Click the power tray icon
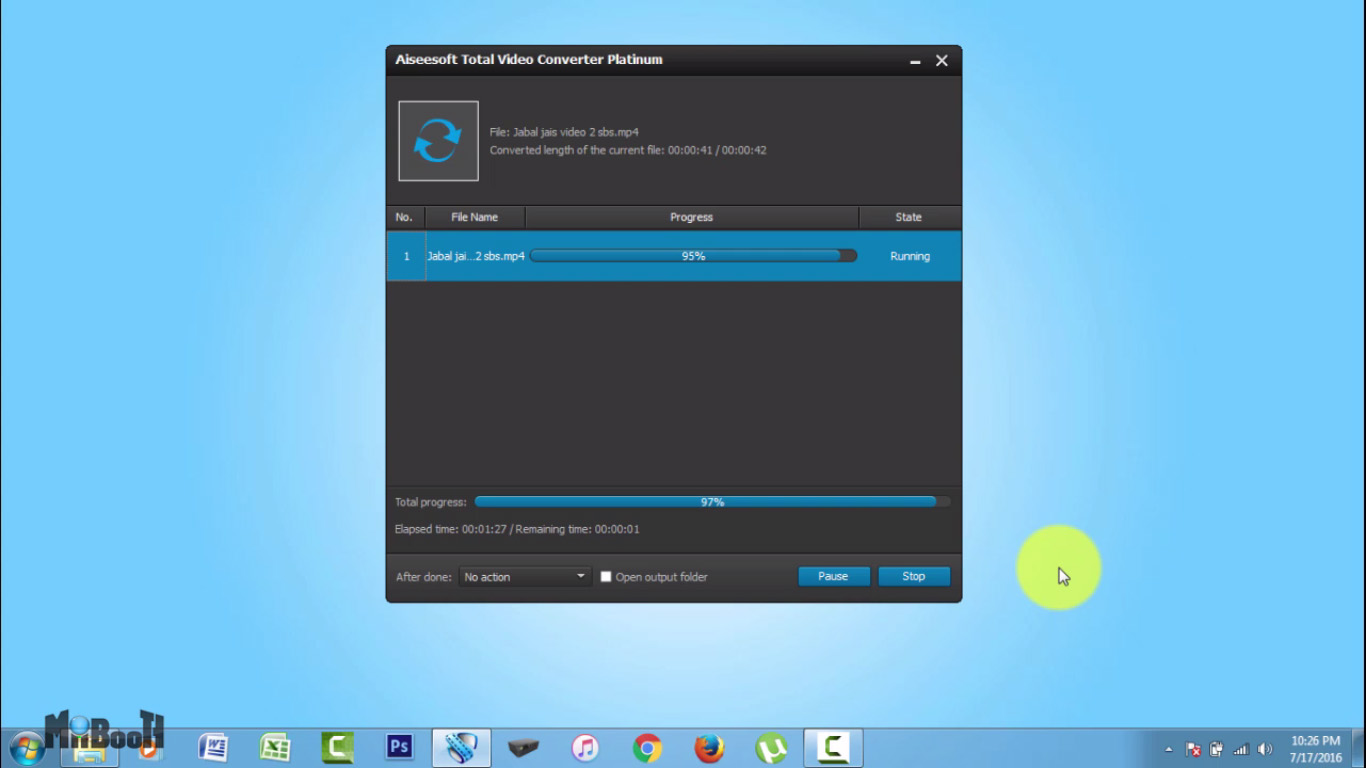 (x=1217, y=749)
